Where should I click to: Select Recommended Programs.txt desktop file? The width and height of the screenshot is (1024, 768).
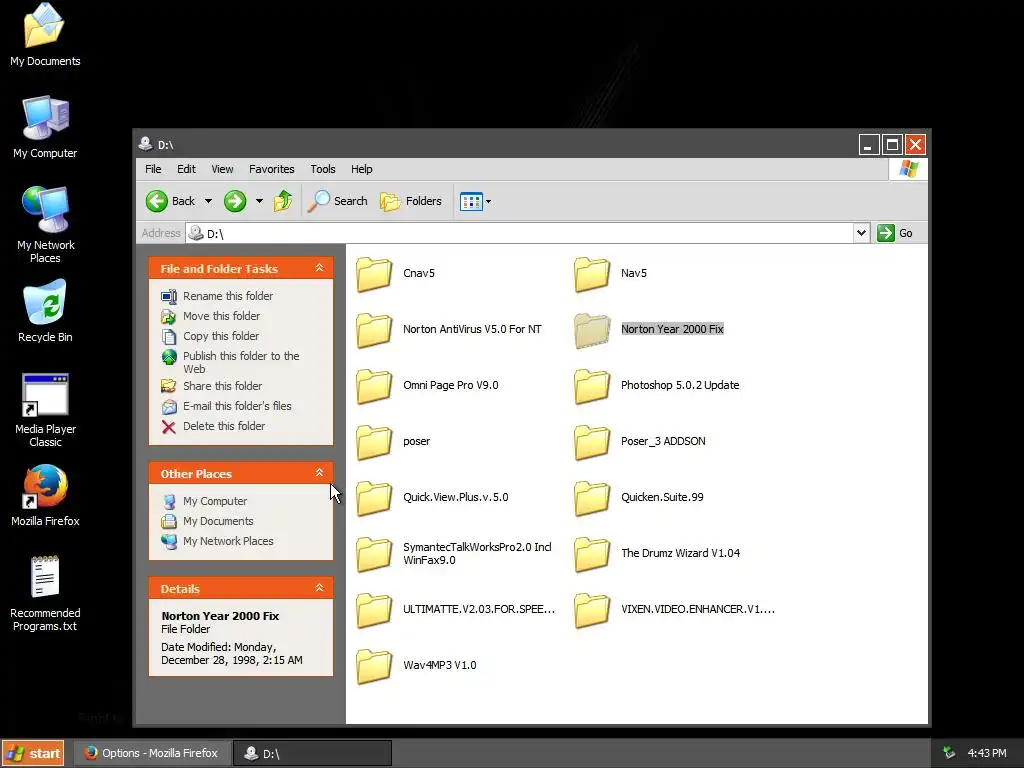click(45, 577)
